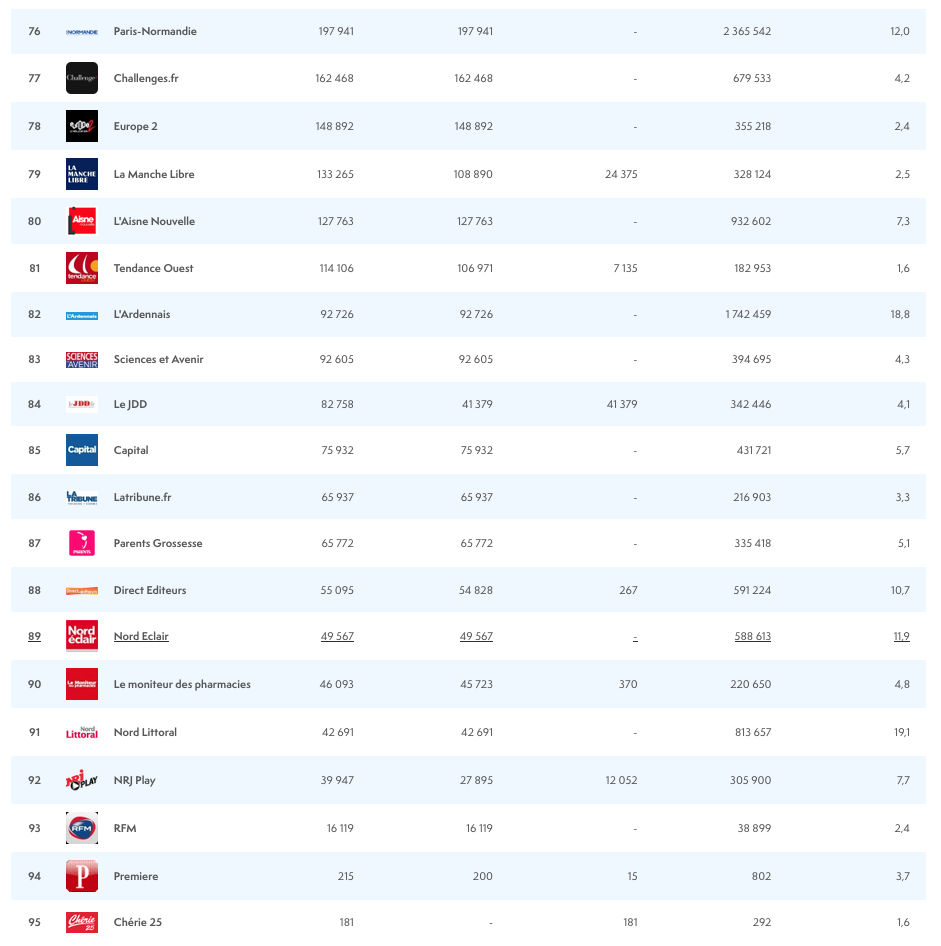Click the RFM radio logo icon
This screenshot has width=941, height=946.
pyautogui.click(x=82, y=828)
